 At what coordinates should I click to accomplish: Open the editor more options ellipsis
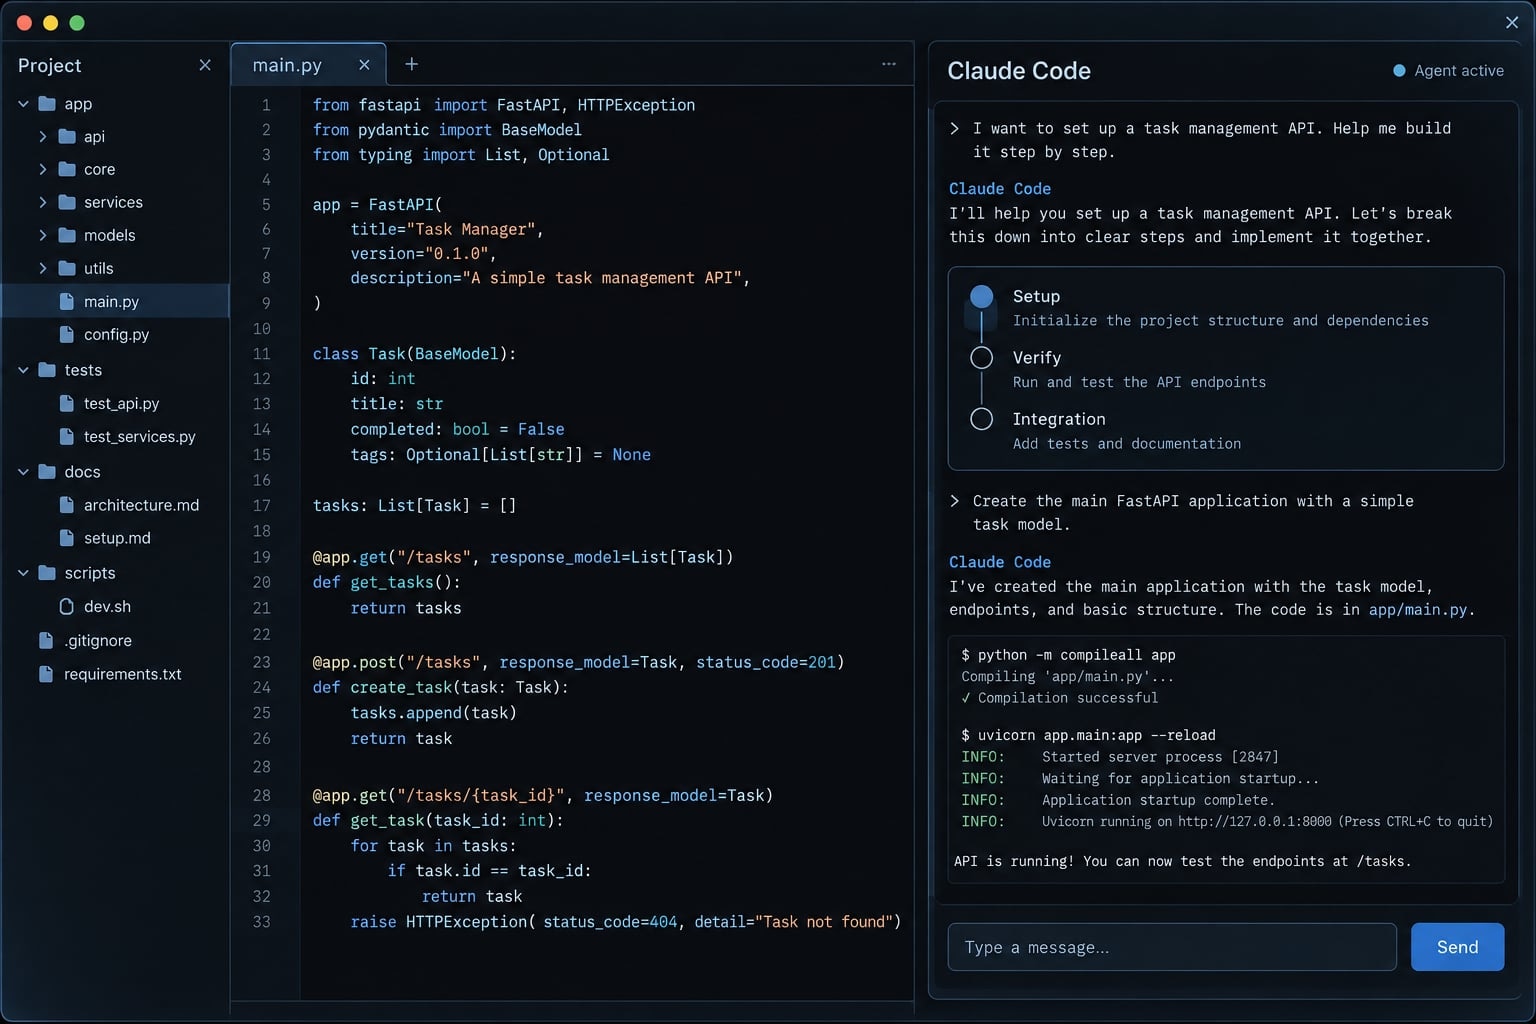(889, 64)
